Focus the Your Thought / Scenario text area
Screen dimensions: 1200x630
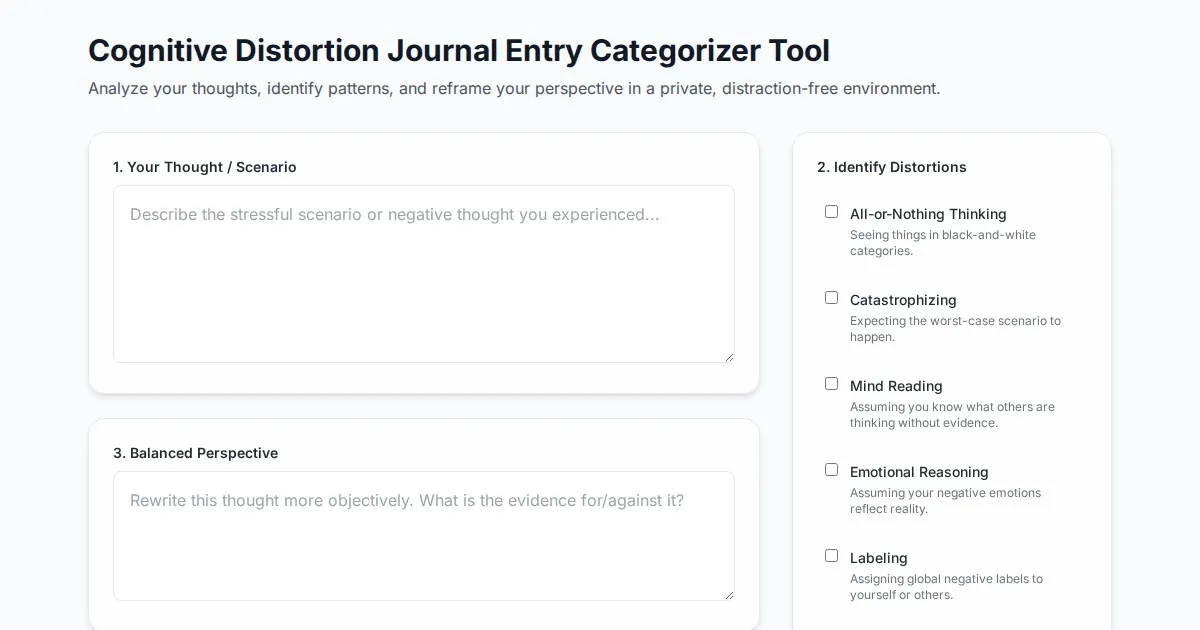[x=423, y=274]
